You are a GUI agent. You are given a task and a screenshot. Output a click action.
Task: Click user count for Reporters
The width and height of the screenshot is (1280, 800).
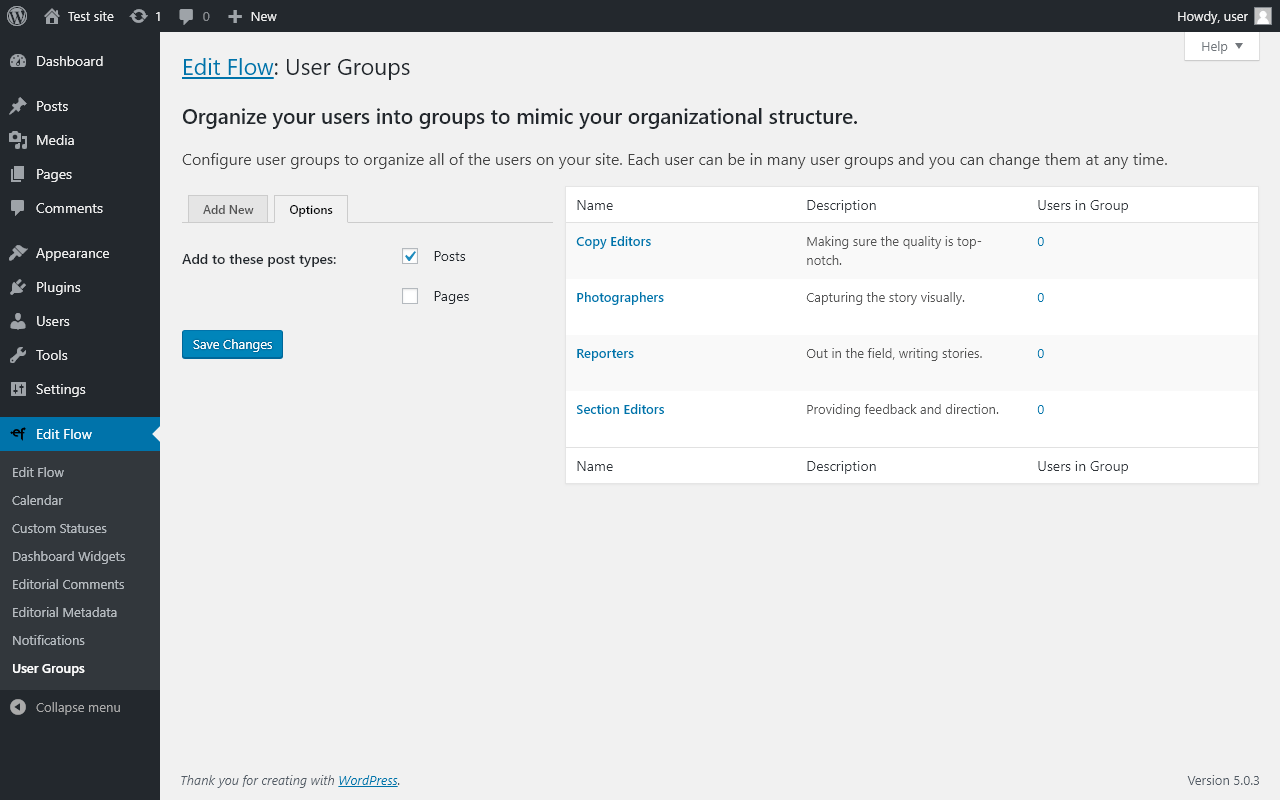(1041, 353)
